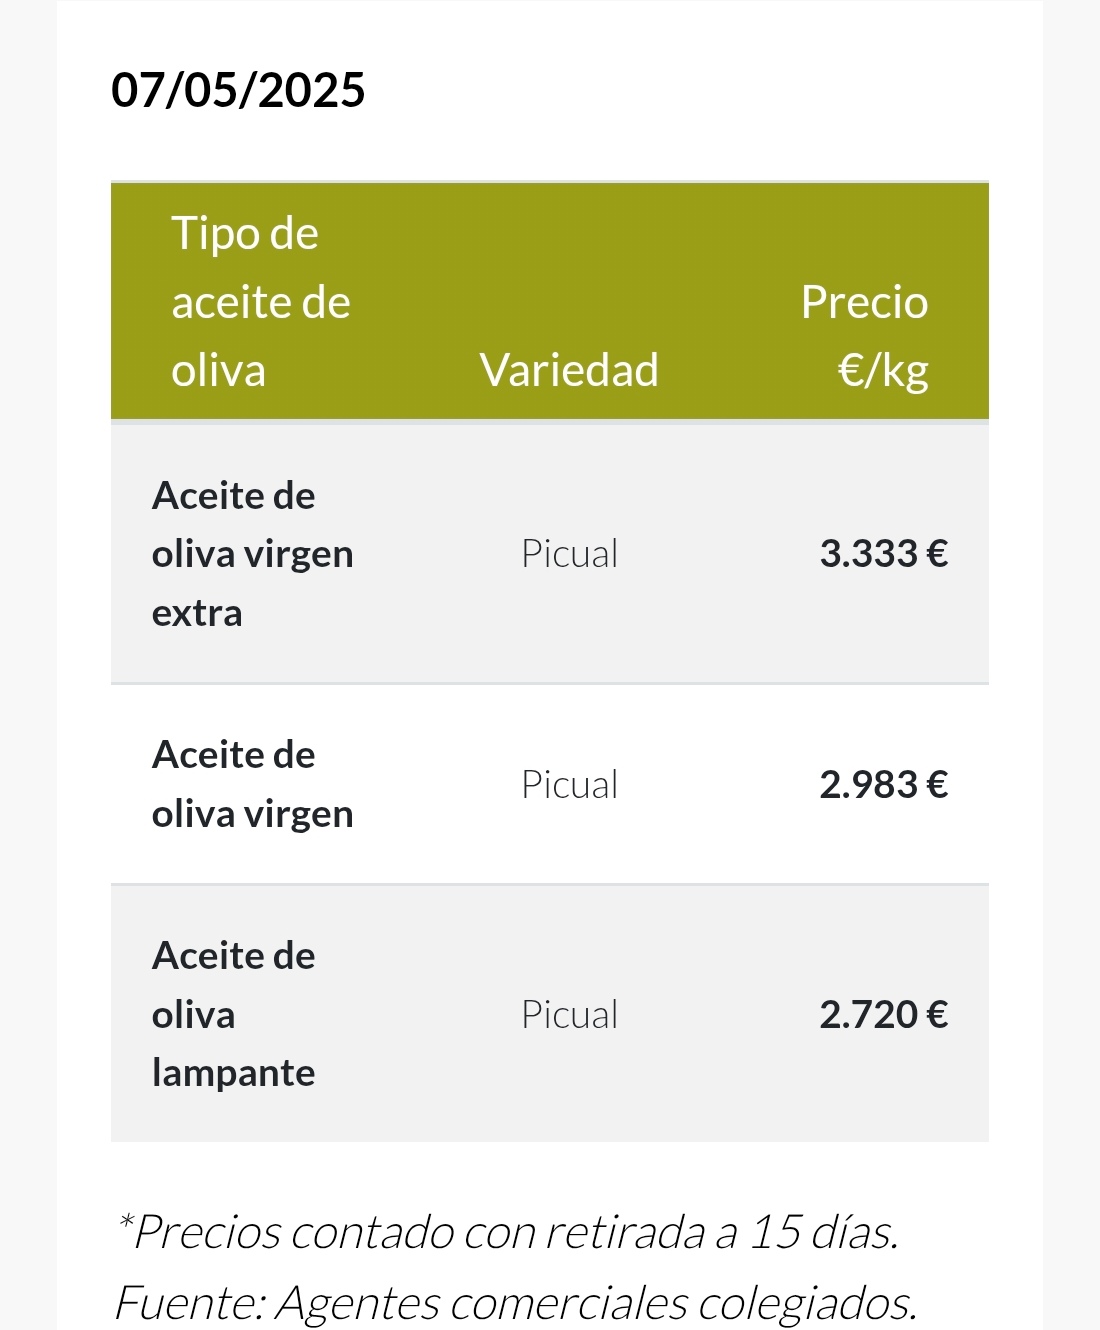
Task: Select the 2.983 € price
Action: point(883,785)
